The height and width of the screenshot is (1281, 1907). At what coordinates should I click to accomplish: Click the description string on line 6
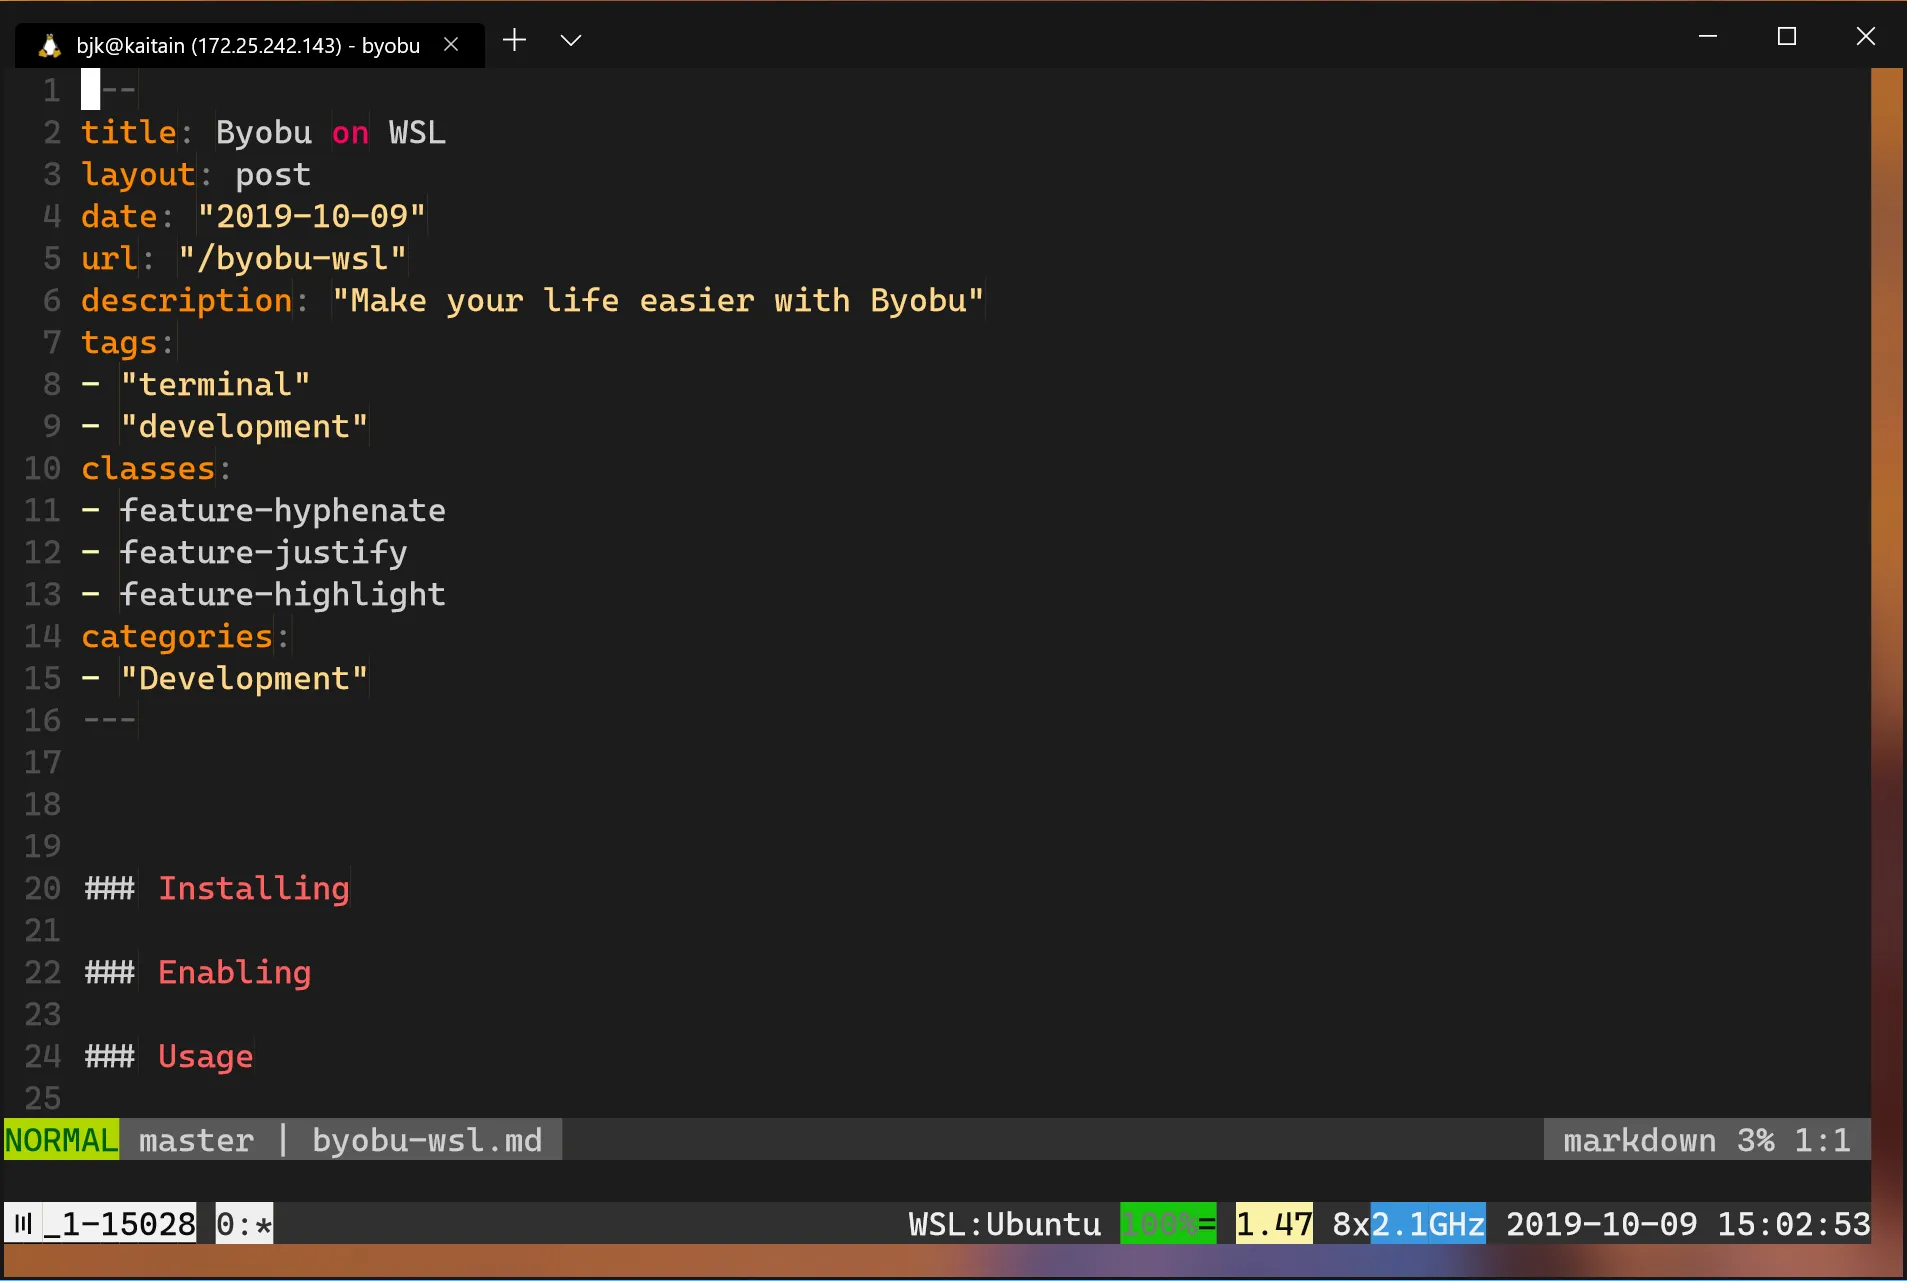tap(659, 301)
